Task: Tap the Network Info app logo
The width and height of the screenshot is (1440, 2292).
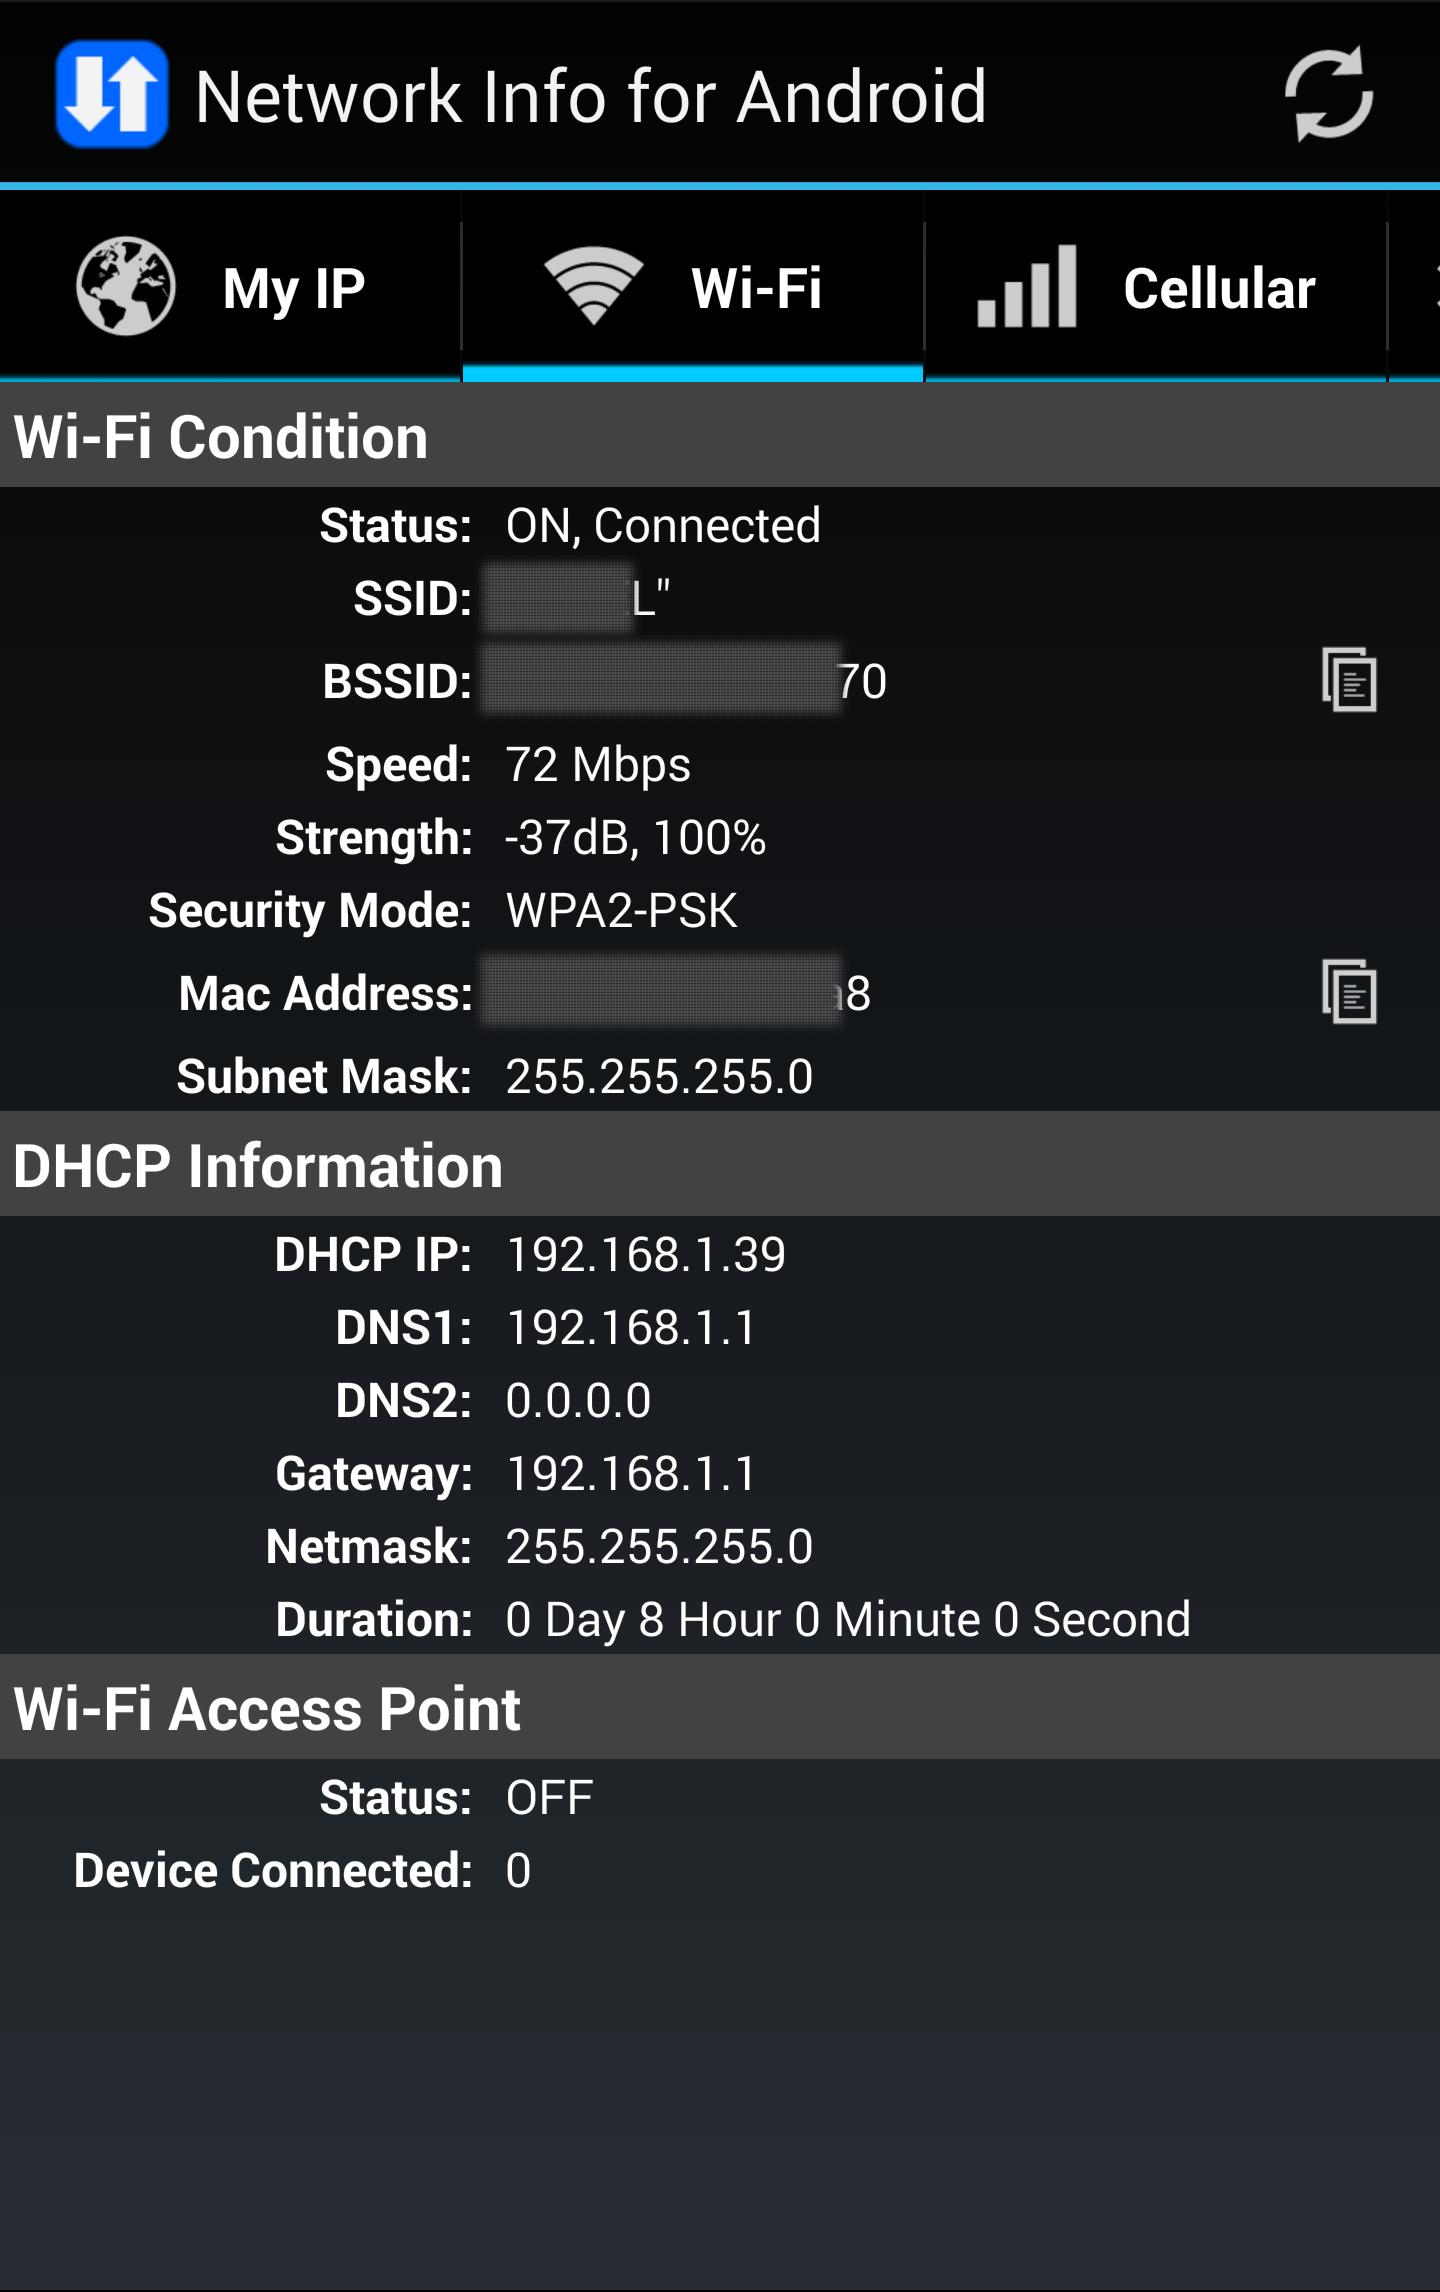Action: click(111, 94)
